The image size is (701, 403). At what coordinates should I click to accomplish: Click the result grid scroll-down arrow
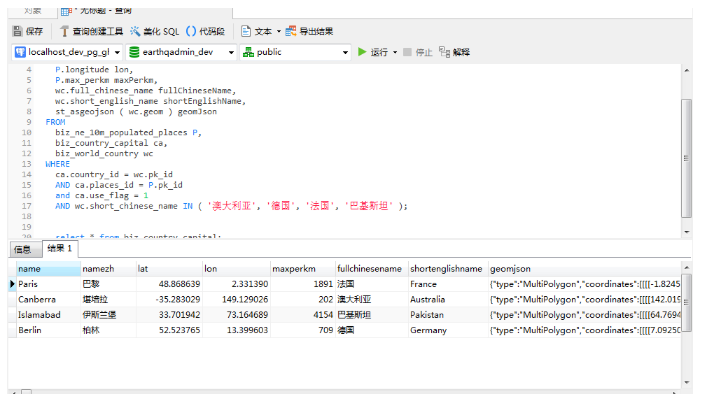pos(687,382)
